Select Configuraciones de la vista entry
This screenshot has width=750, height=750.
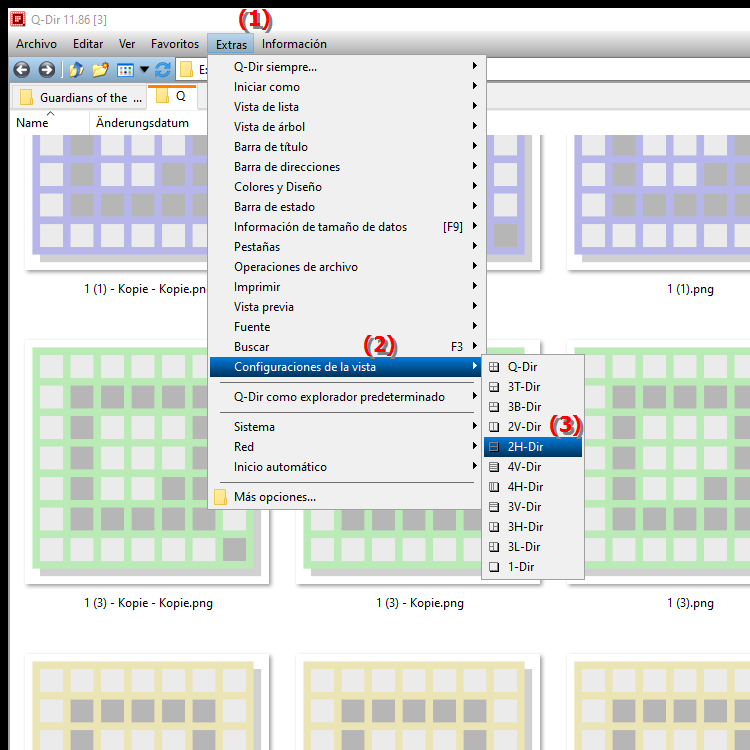coord(345,367)
